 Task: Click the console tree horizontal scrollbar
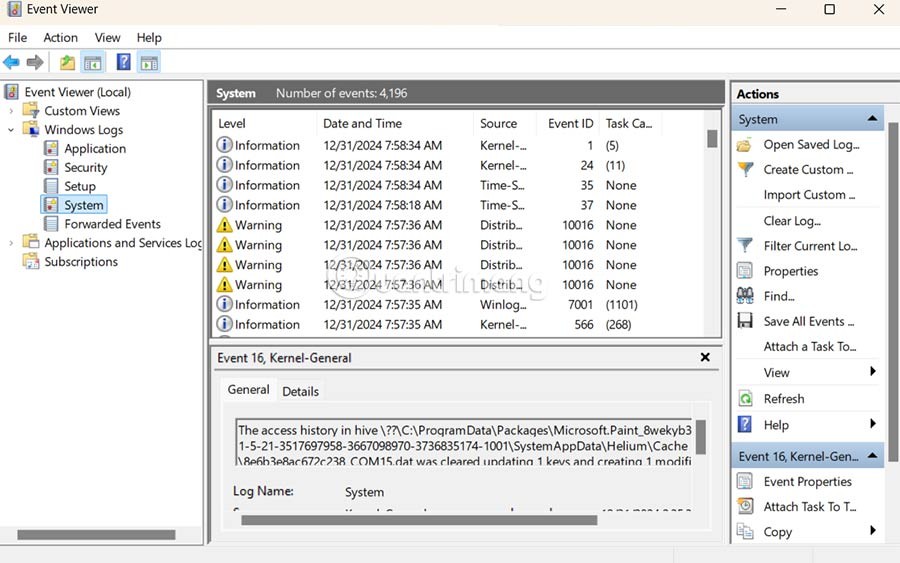point(96,534)
